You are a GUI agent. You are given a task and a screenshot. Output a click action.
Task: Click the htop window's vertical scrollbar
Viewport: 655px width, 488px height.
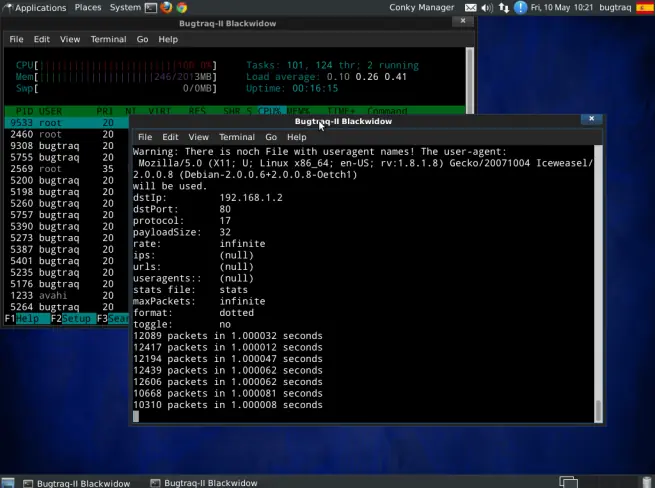point(470,80)
